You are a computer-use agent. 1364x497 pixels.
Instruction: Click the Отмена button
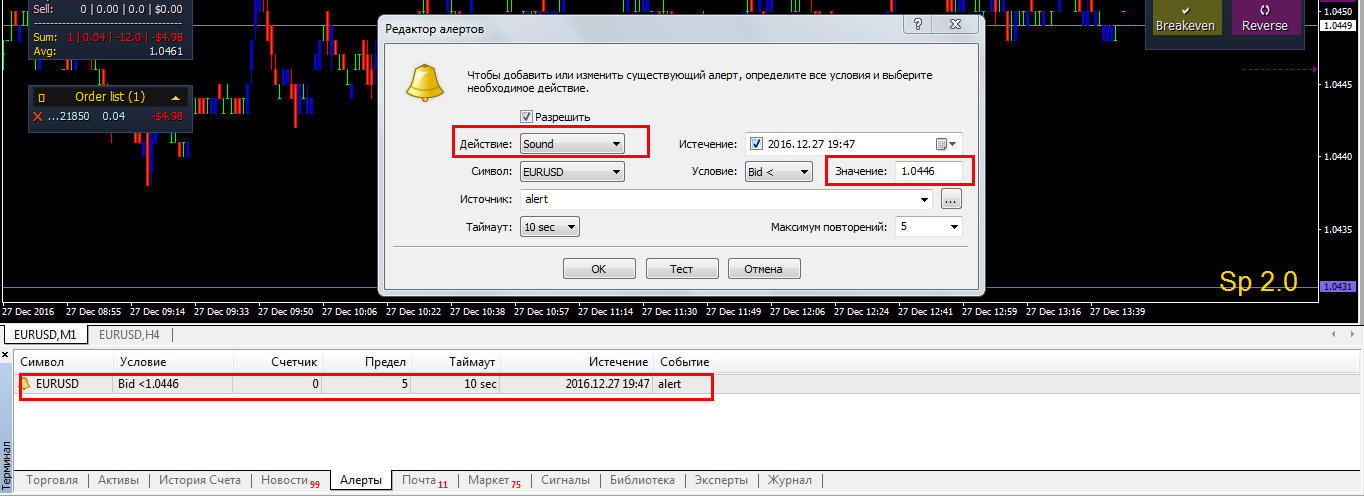click(x=765, y=269)
